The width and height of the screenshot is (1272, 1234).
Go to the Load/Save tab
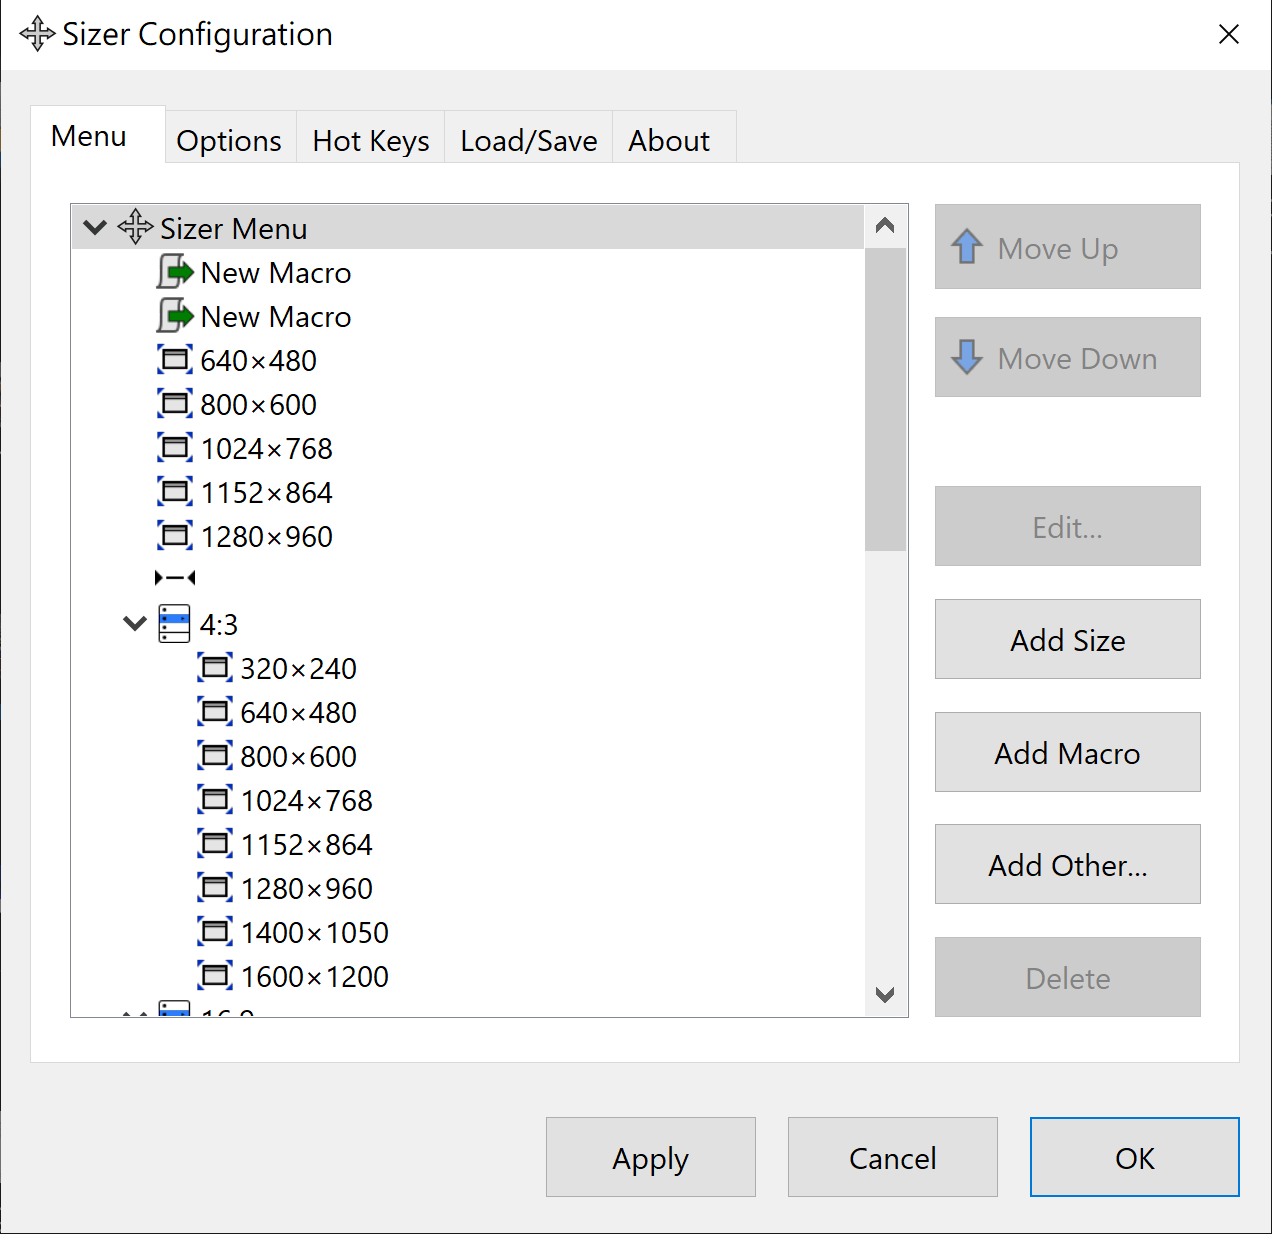528,141
